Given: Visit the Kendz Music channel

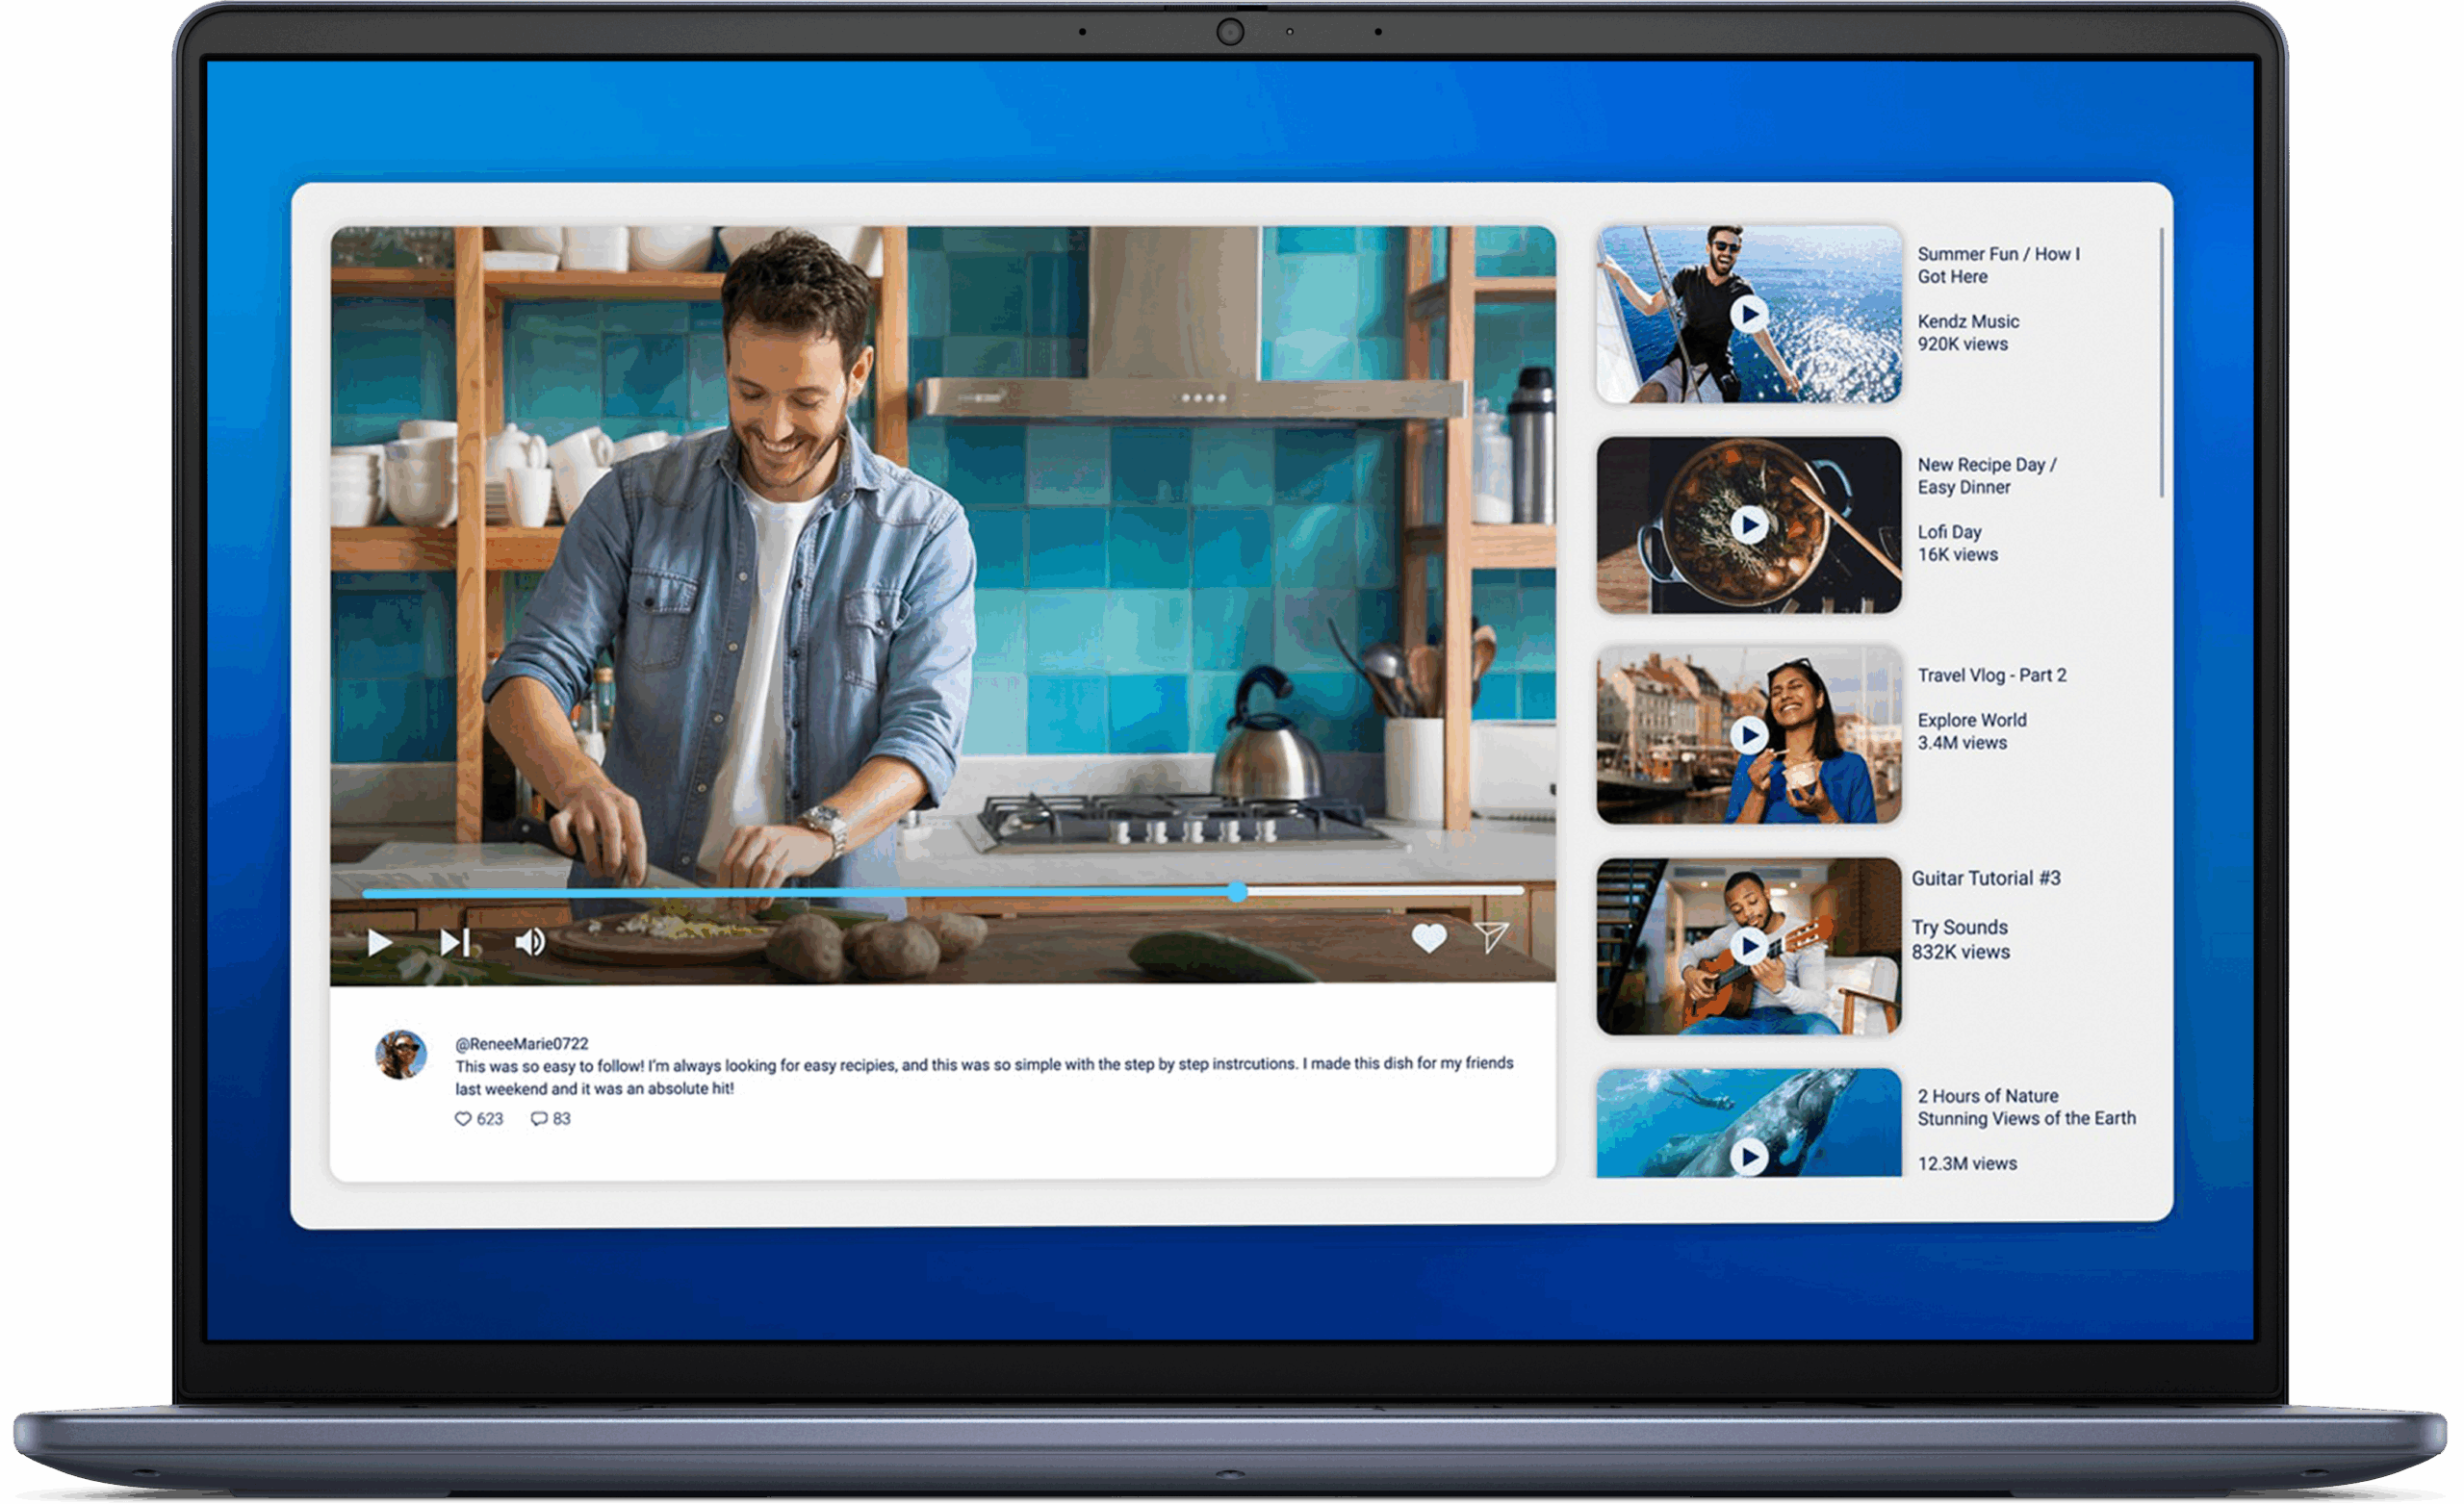Looking at the screenshot, I should (1967, 321).
